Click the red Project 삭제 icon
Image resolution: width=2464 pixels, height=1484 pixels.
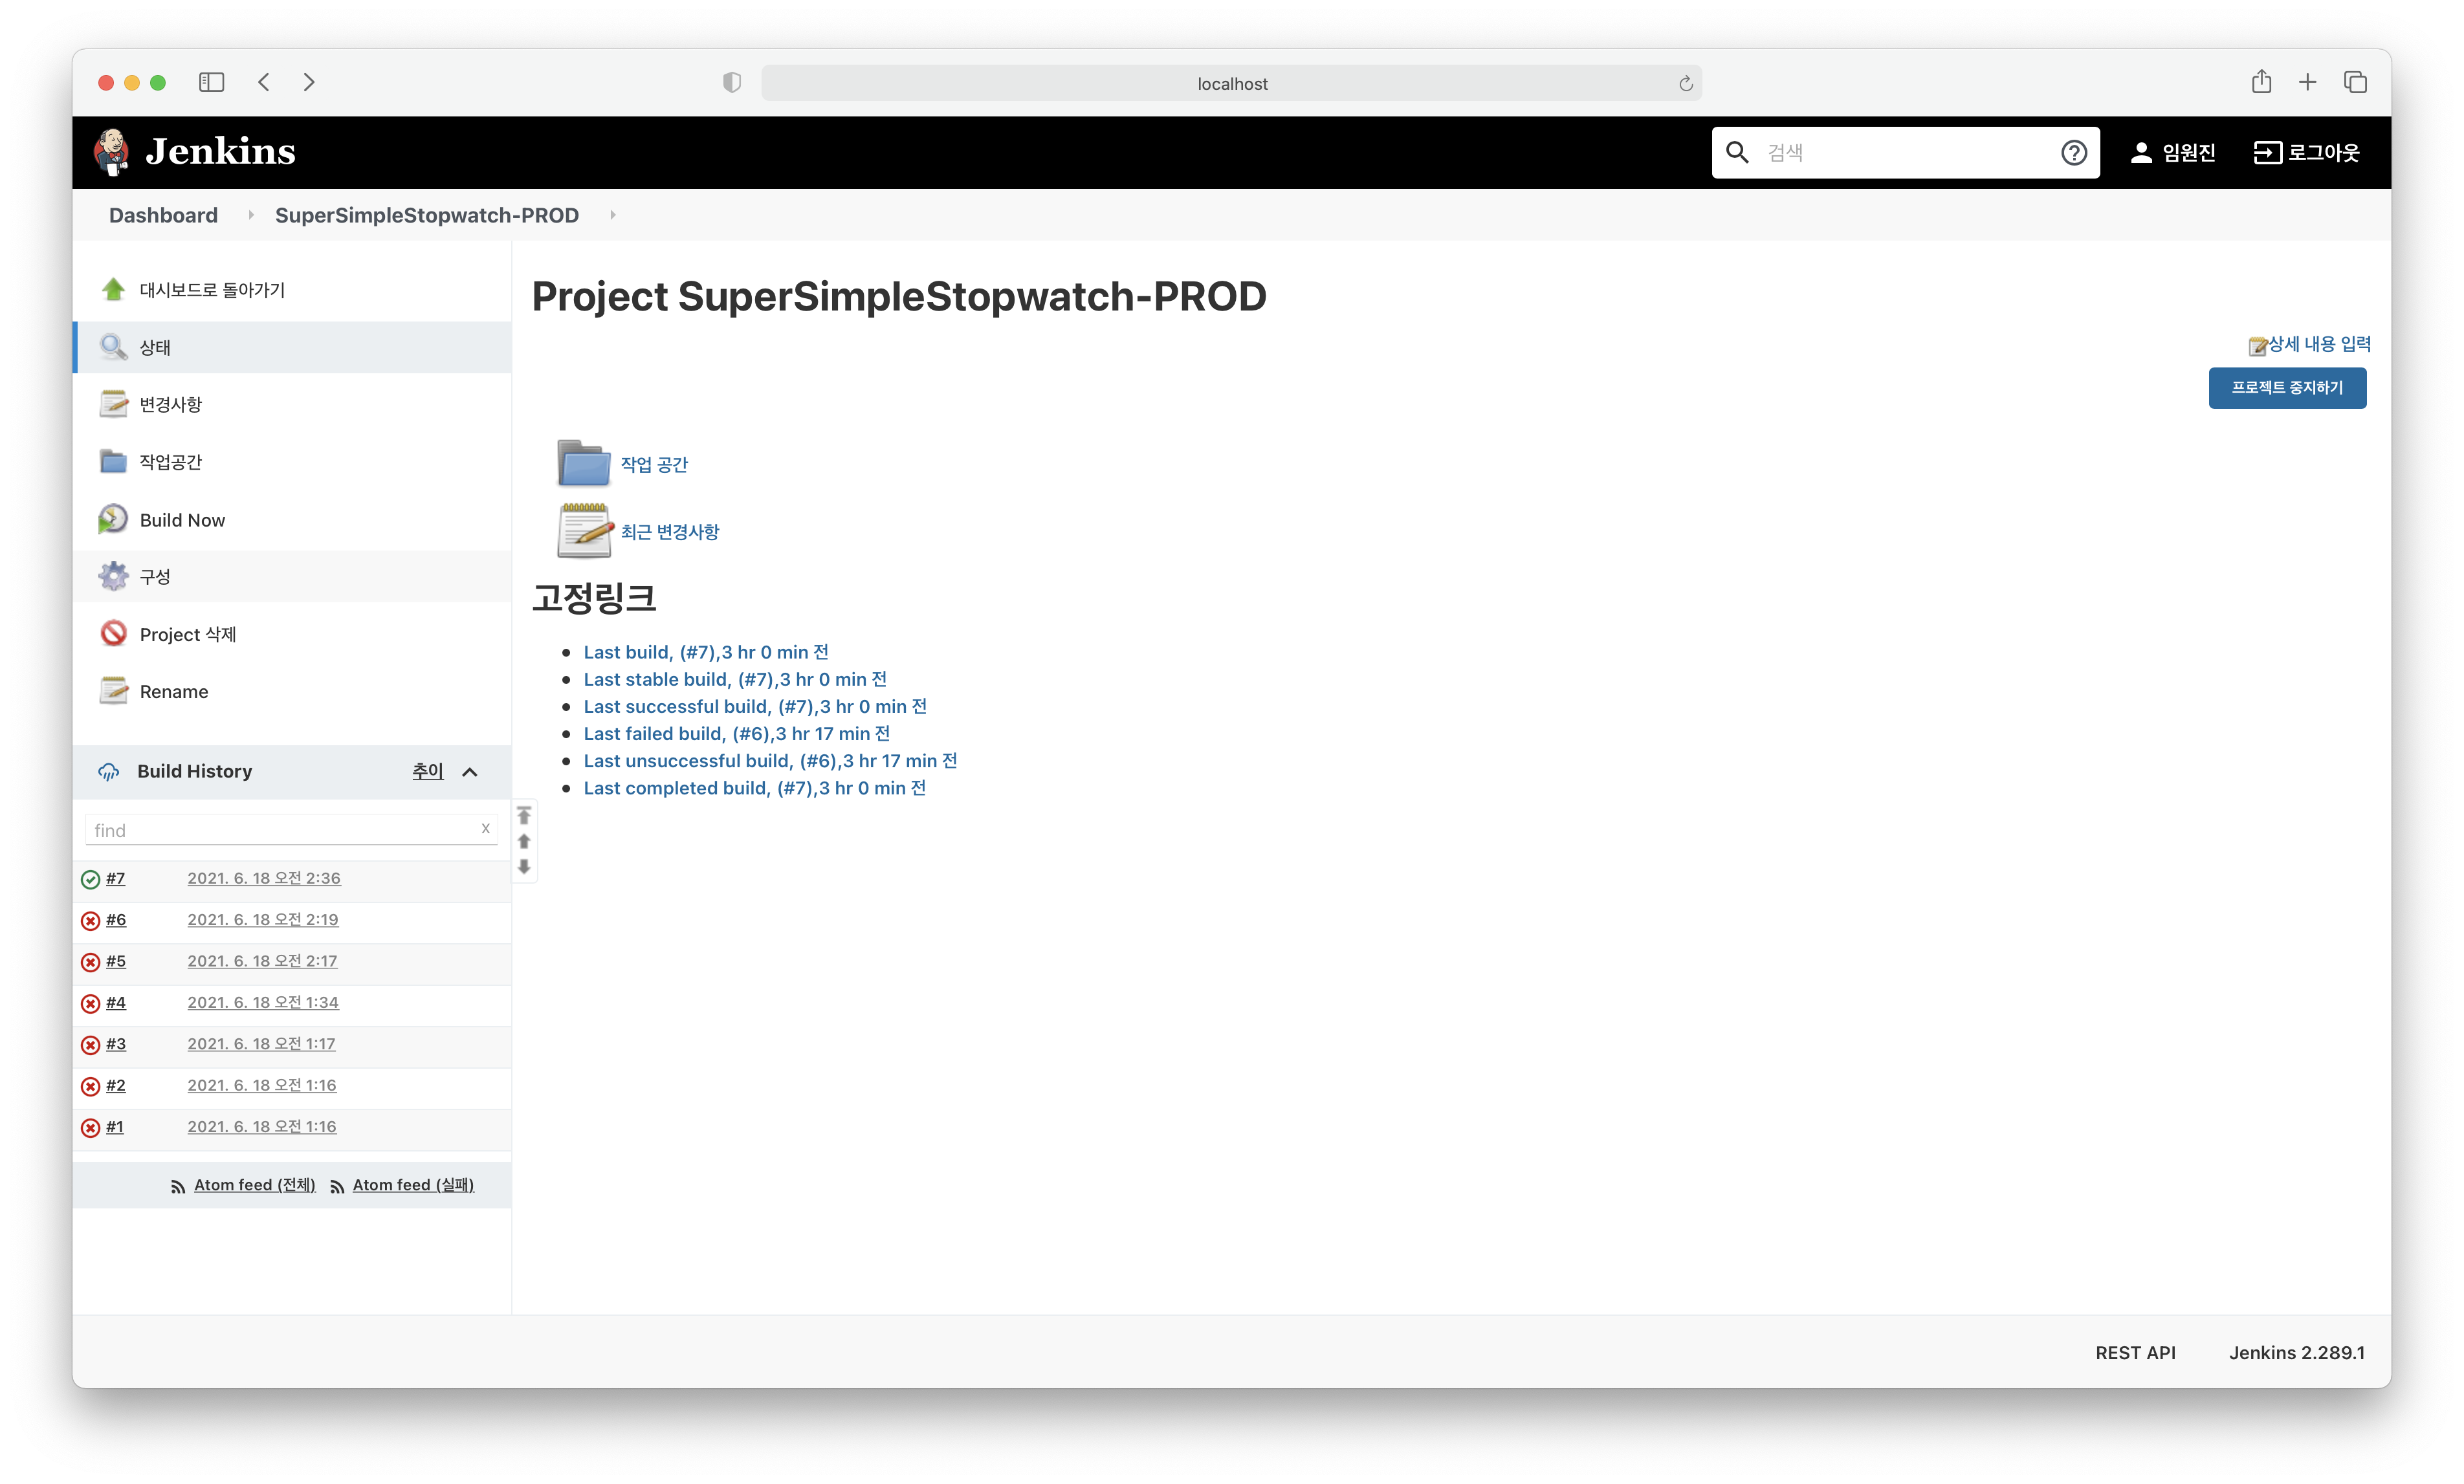click(x=113, y=634)
